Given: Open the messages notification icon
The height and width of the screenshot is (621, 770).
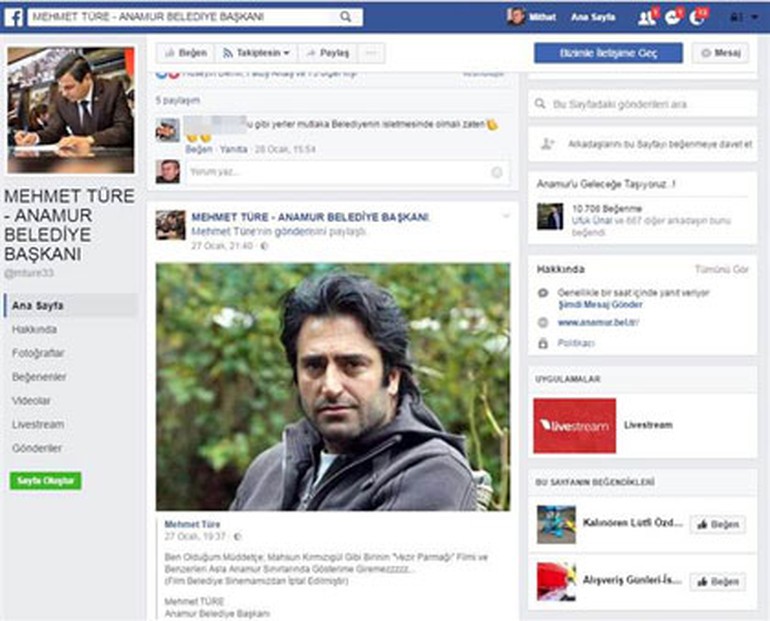Looking at the screenshot, I should click(x=672, y=18).
